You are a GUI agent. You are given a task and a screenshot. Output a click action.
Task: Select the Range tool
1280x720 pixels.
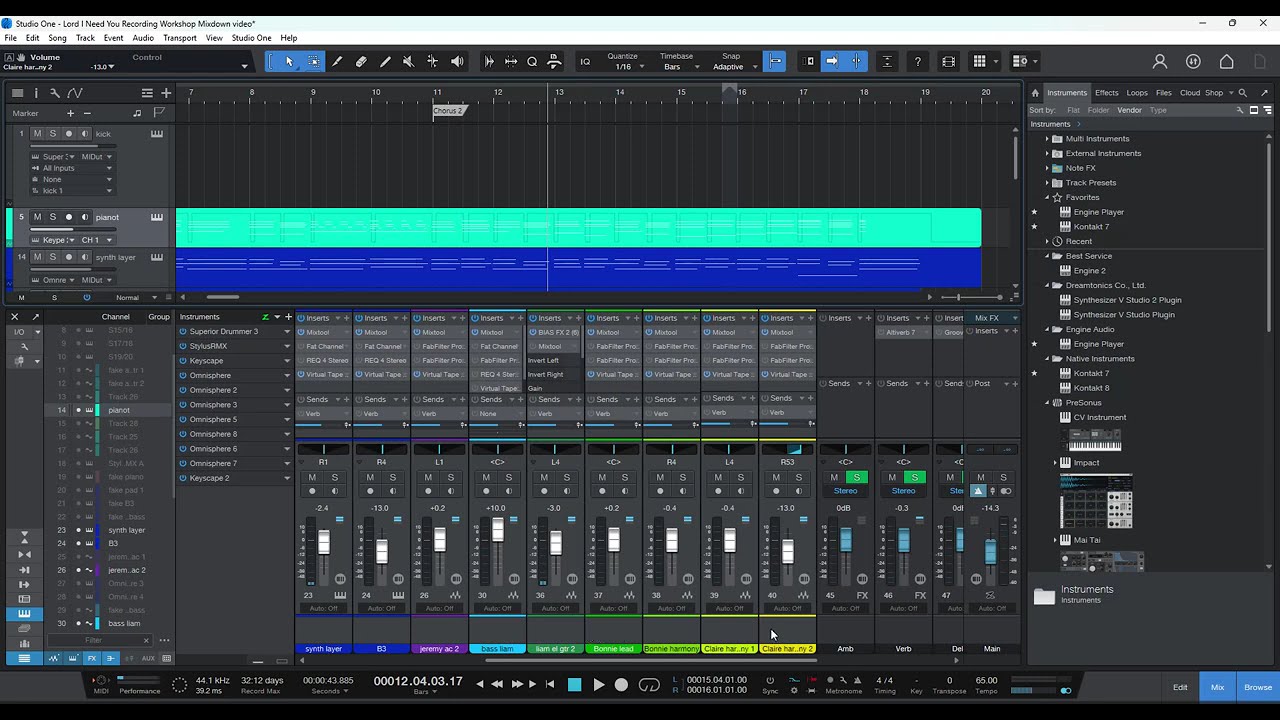(313, 62)
